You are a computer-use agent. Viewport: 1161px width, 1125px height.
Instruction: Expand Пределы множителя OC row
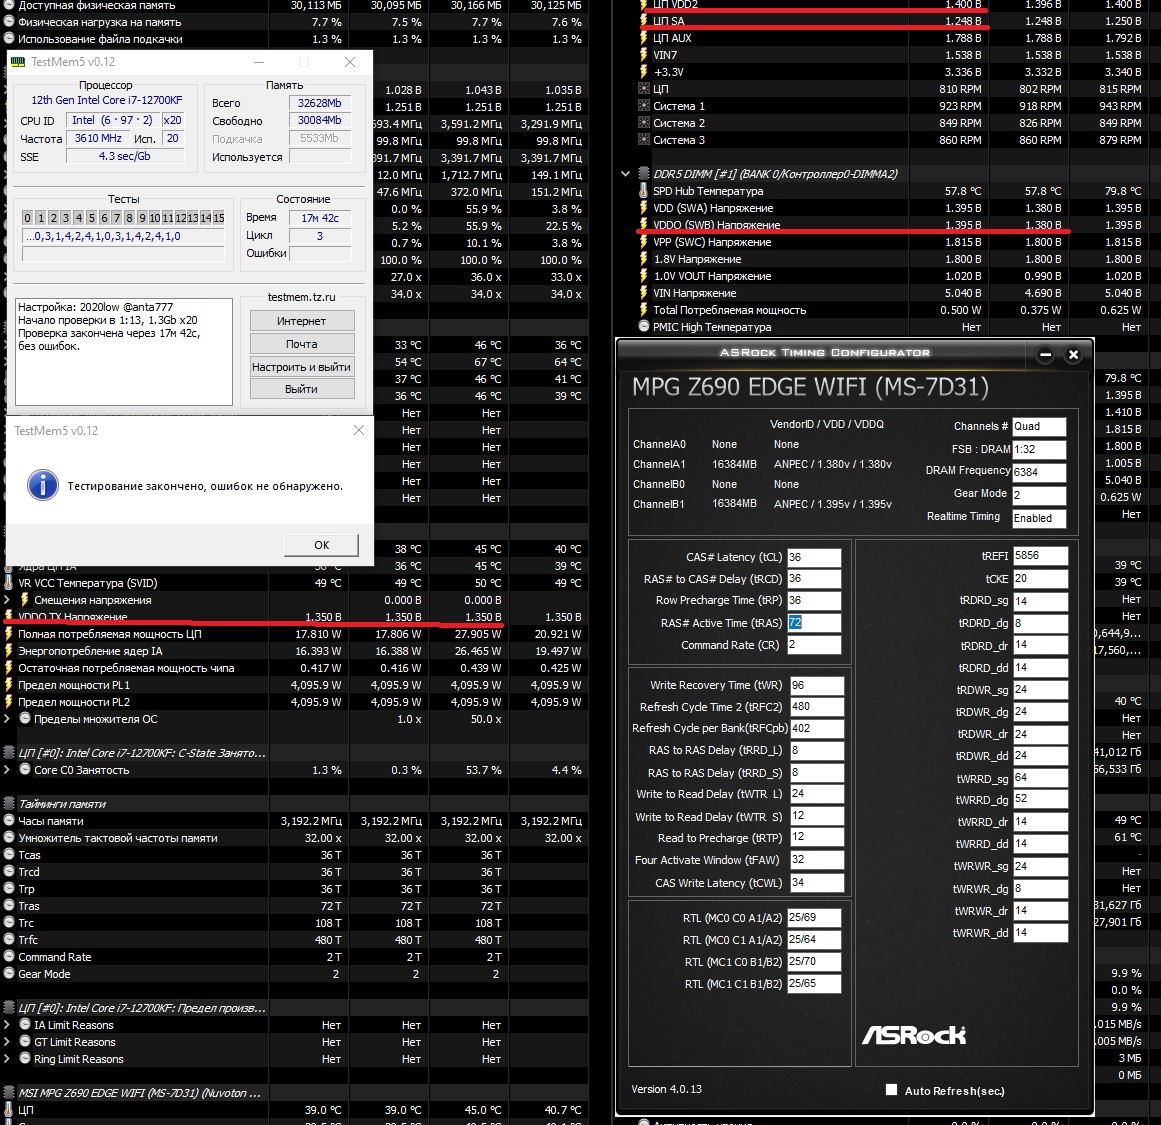pyautogui.click(x=7, y=719)
